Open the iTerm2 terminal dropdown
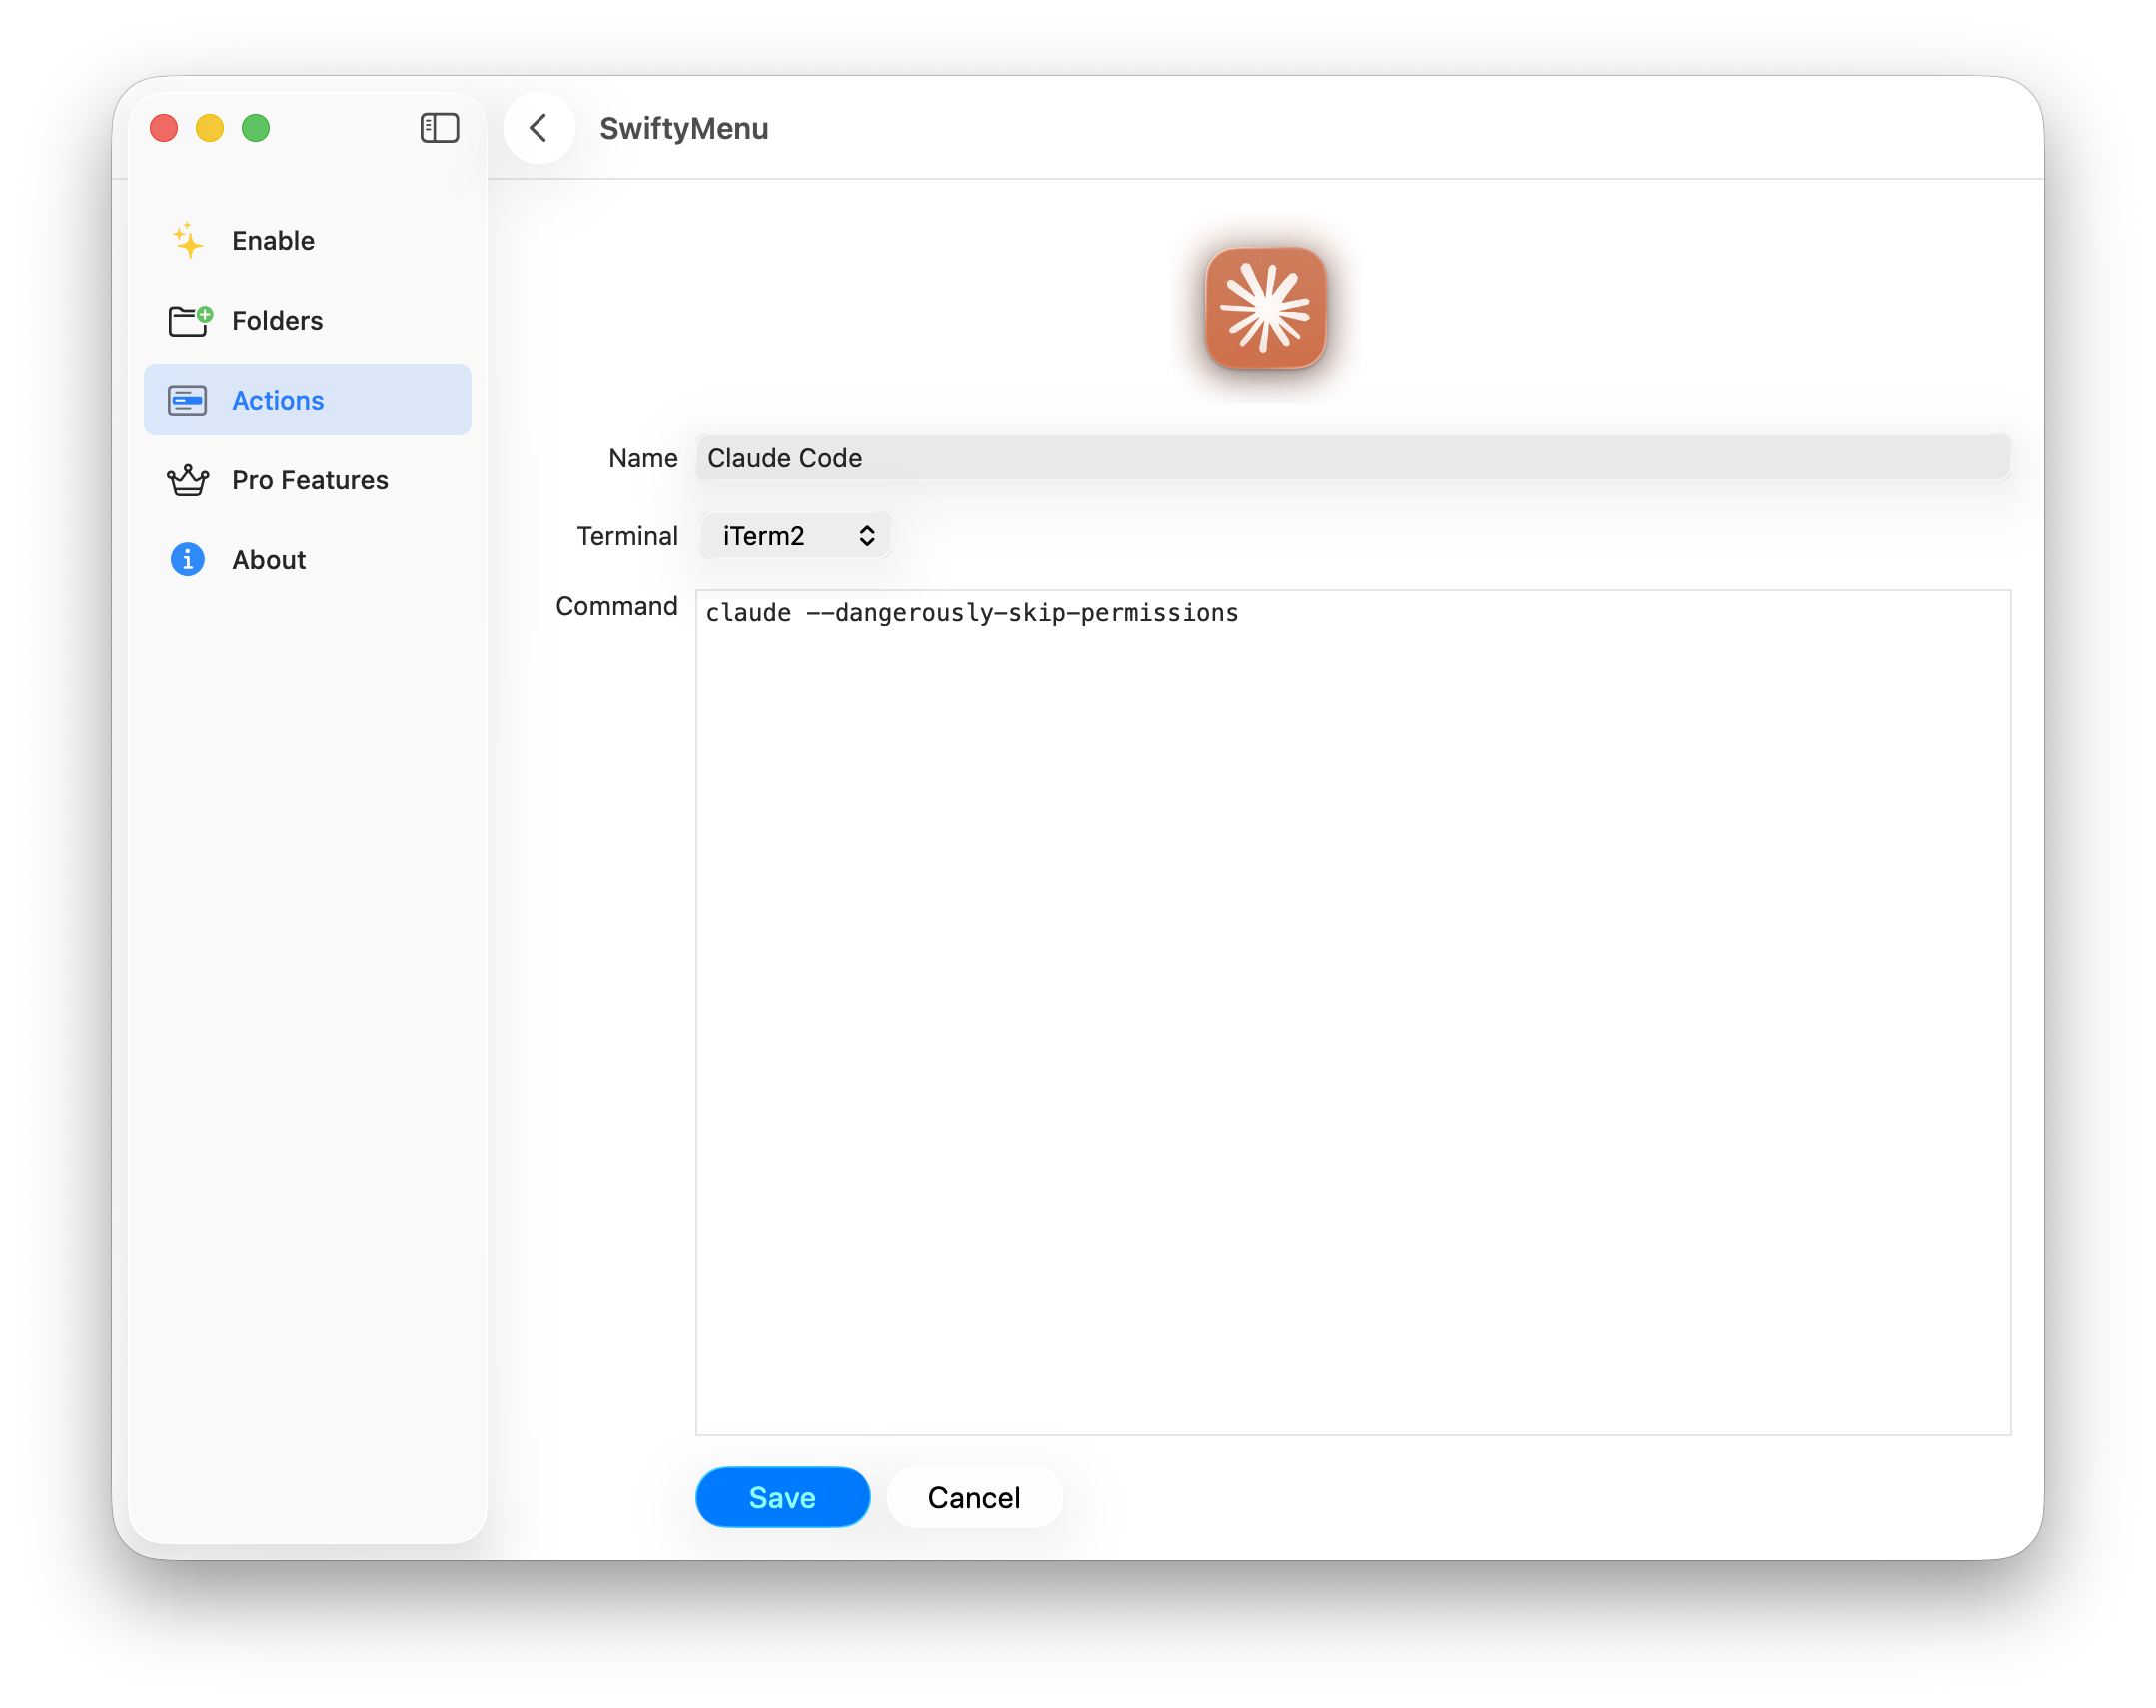The image size is (2156, 1708). point(794,537)
